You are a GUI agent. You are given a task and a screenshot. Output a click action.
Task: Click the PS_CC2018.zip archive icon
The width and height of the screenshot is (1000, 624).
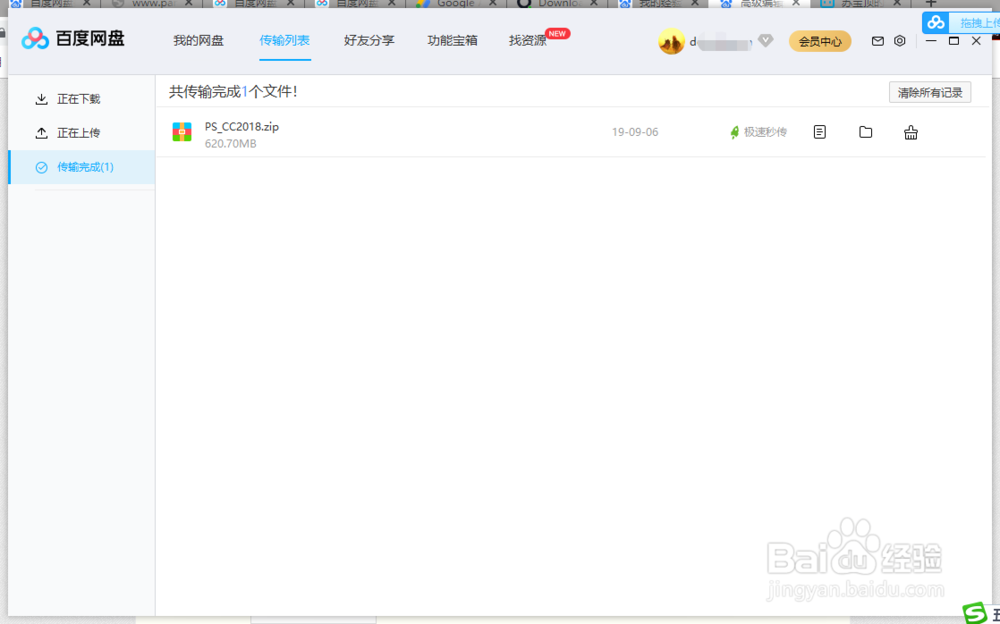(182, 132)
